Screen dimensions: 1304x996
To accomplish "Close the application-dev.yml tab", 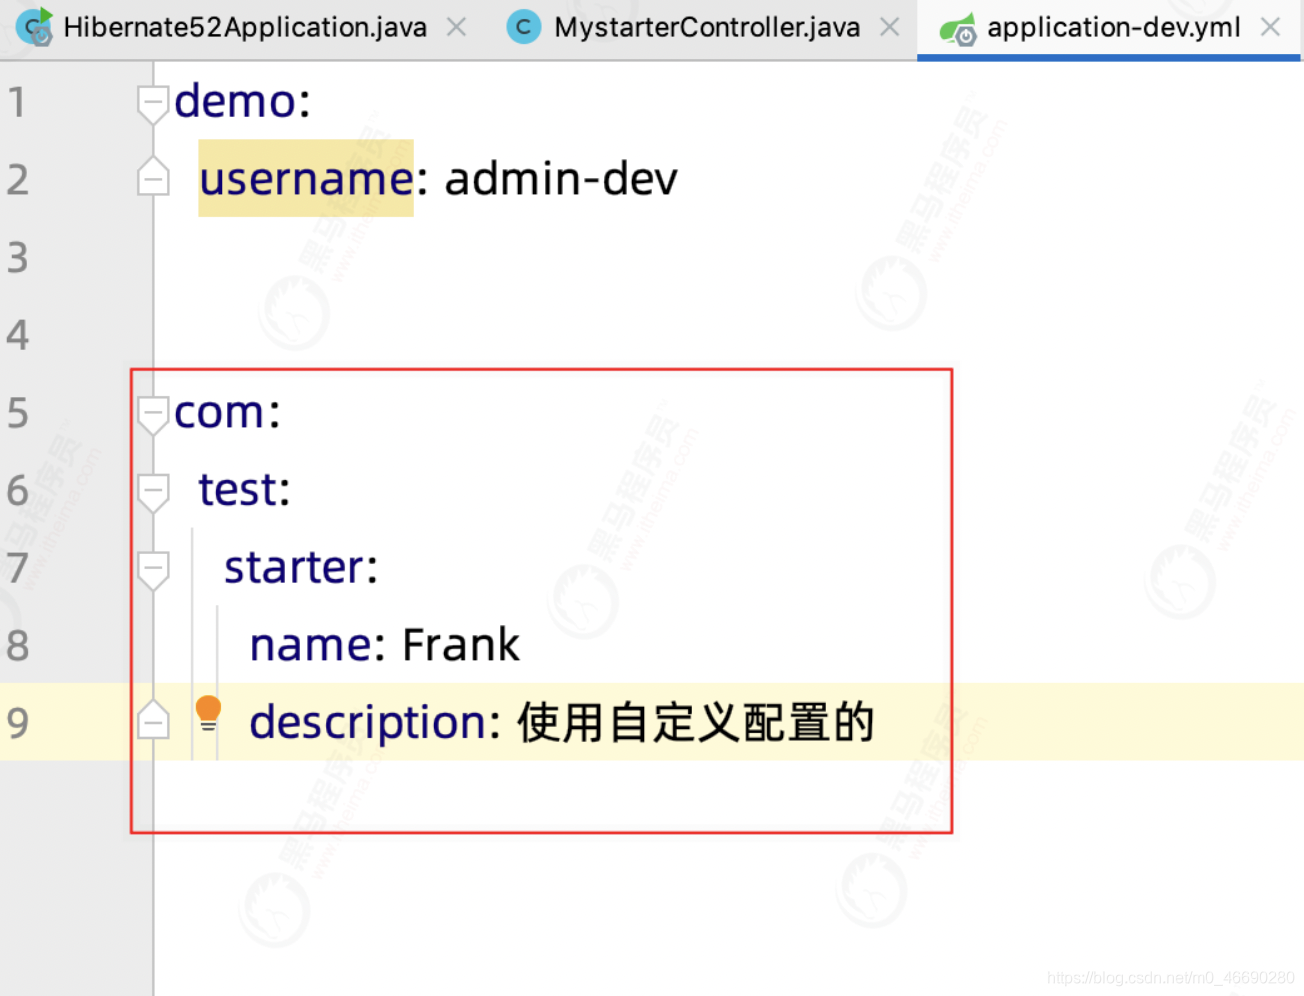I will click(x=1270, y=27).
